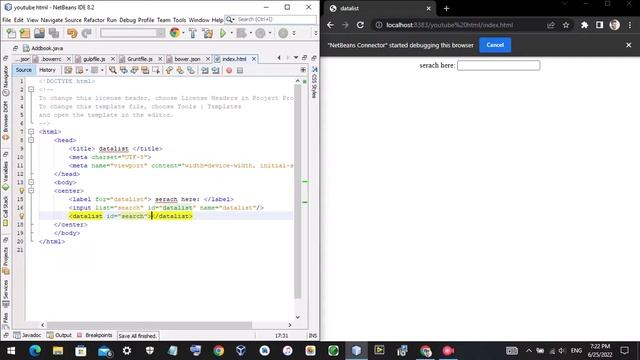Click the New File toolbar icon
640x360 pixels.
[x=11, y=33]
